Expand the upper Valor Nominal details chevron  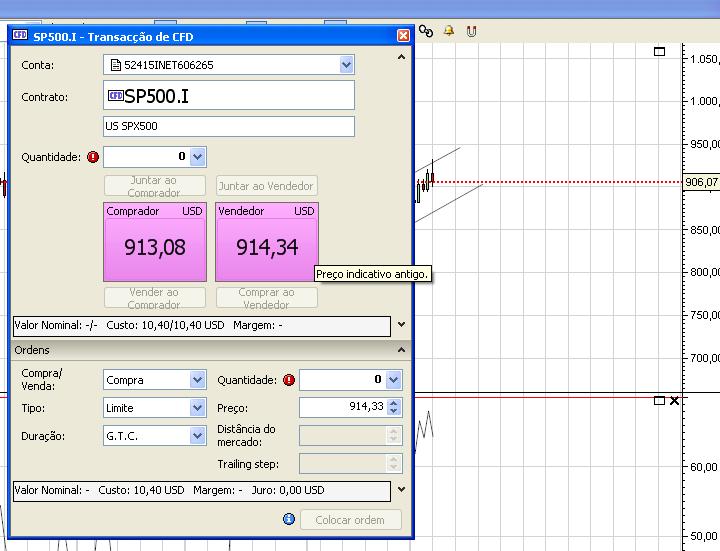pos(401,324)
